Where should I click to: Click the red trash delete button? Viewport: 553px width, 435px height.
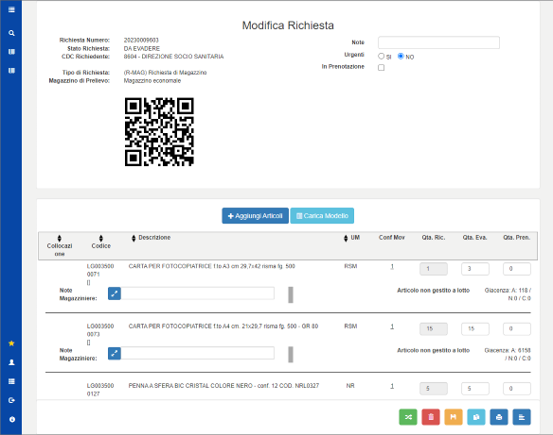[431, 417]
